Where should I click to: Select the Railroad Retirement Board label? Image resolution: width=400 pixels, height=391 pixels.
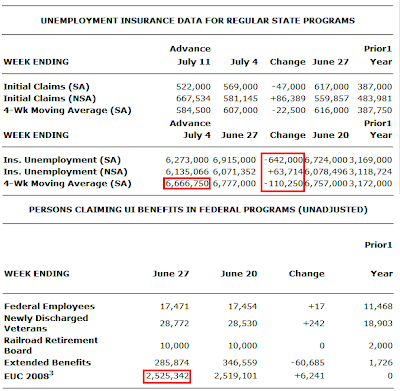coord(51,345)
